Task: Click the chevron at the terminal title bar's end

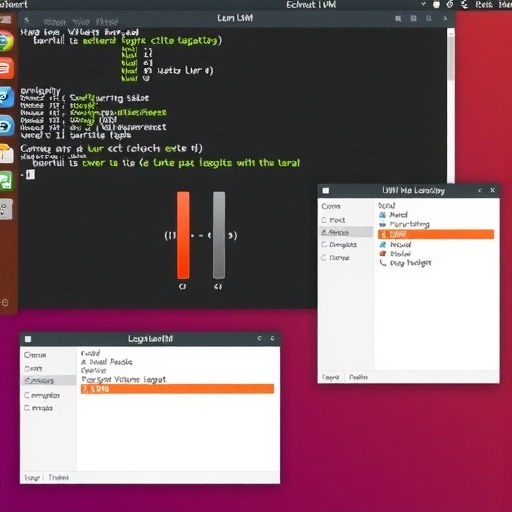Action: click(445, 19)
